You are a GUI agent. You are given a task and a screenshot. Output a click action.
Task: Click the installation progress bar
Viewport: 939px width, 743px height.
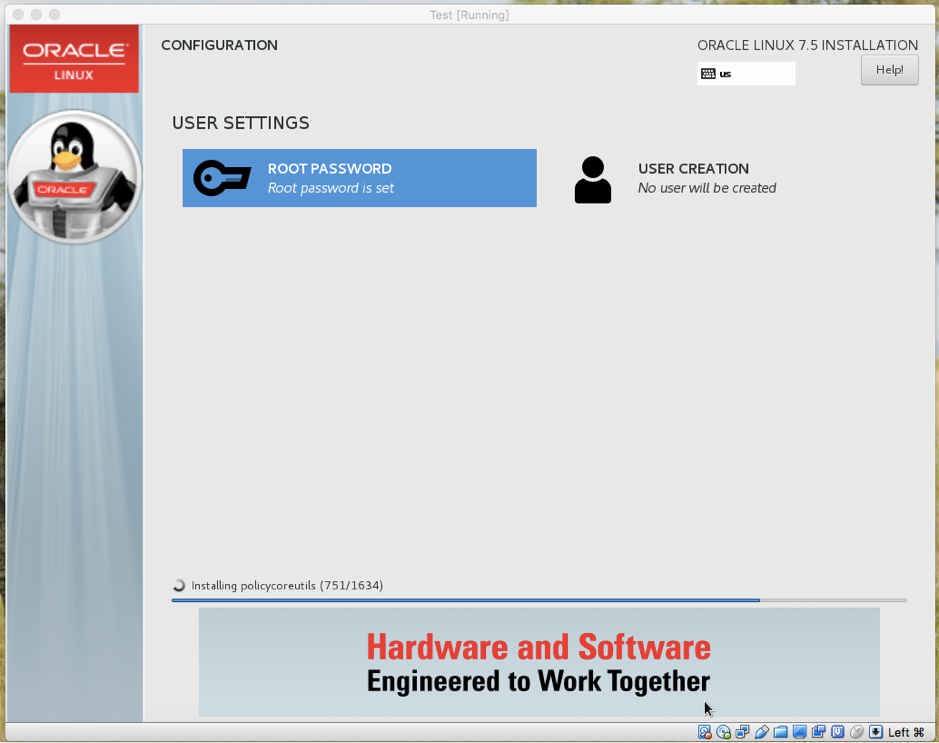click(x=540, y=600)
